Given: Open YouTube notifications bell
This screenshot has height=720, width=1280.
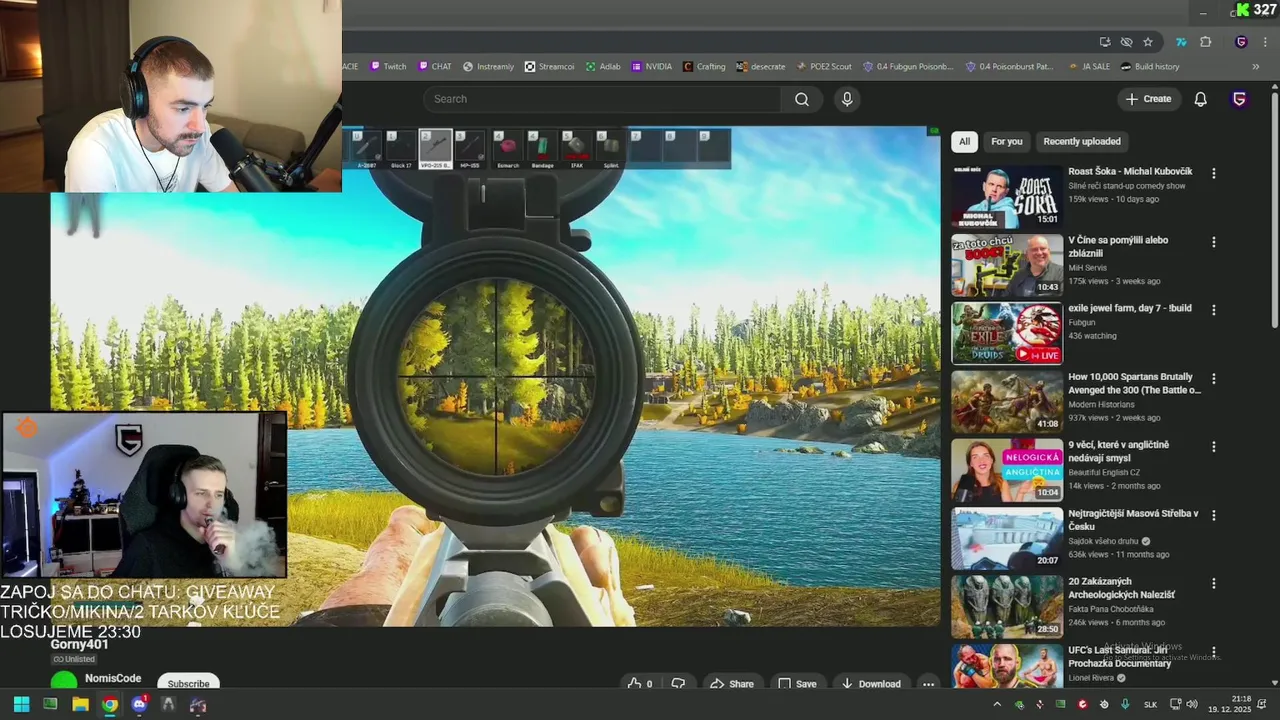Looking at the screenshot, I should [1200, 99].
